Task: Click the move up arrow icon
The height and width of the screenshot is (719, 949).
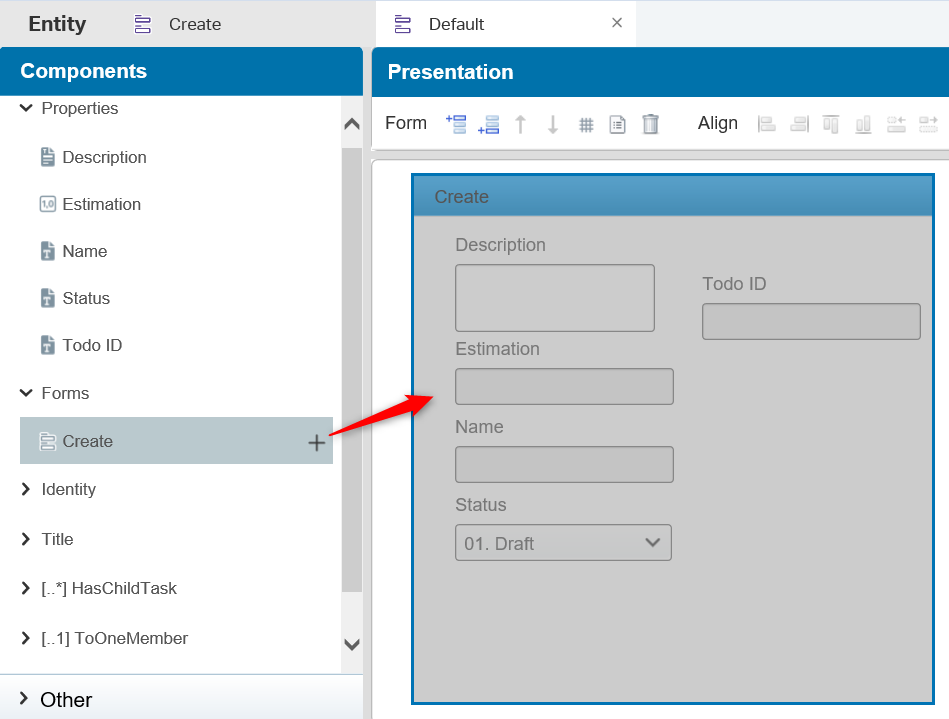Action: pyautogui.click(x=520, y=124)
